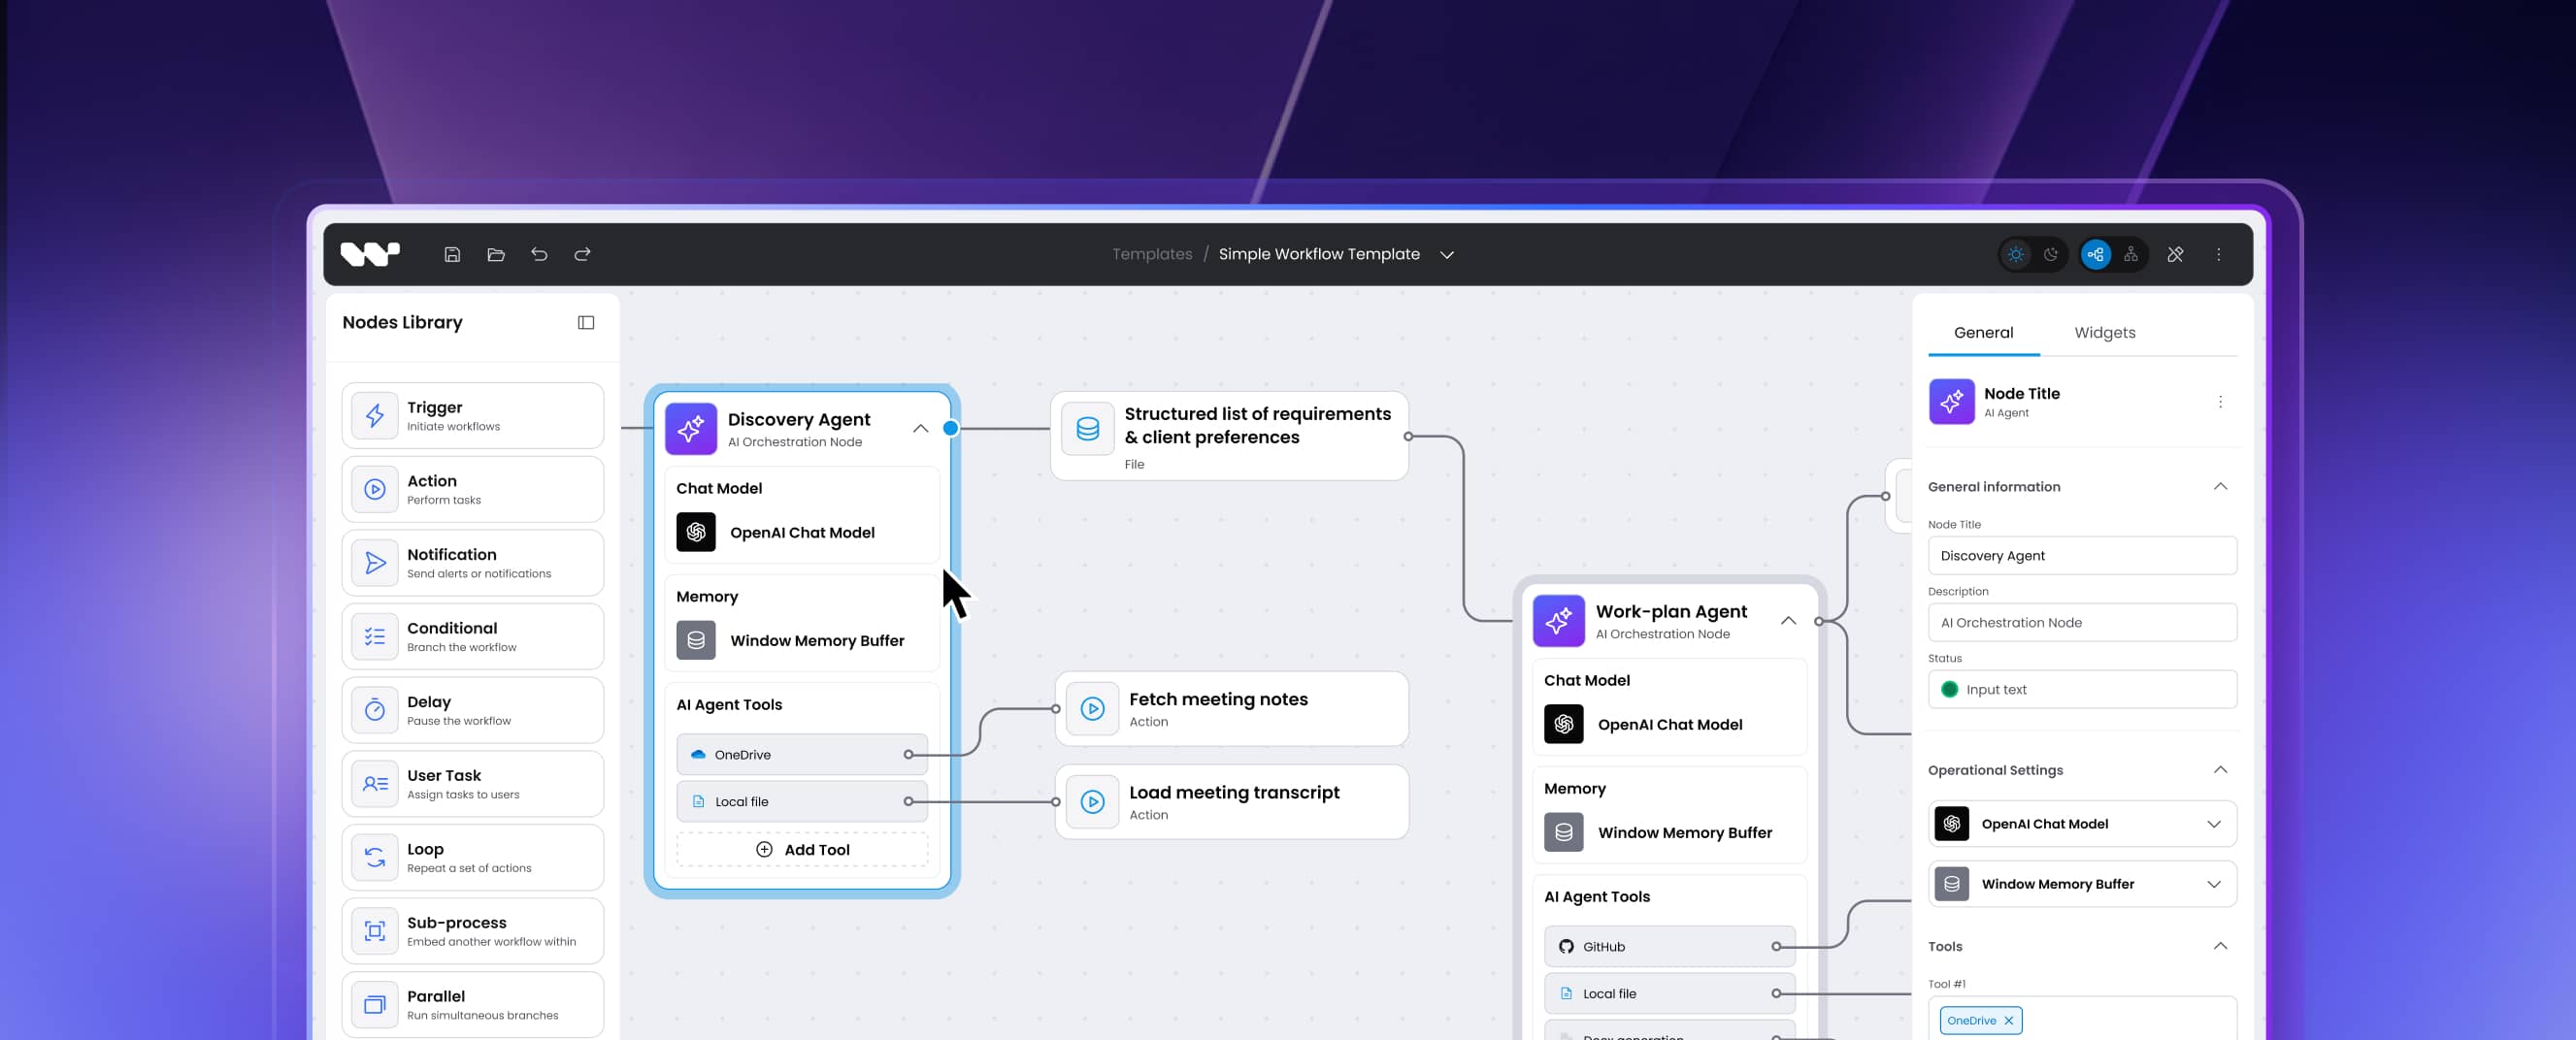Click the Local file tool in Discovery Agent

pos(802,801)
